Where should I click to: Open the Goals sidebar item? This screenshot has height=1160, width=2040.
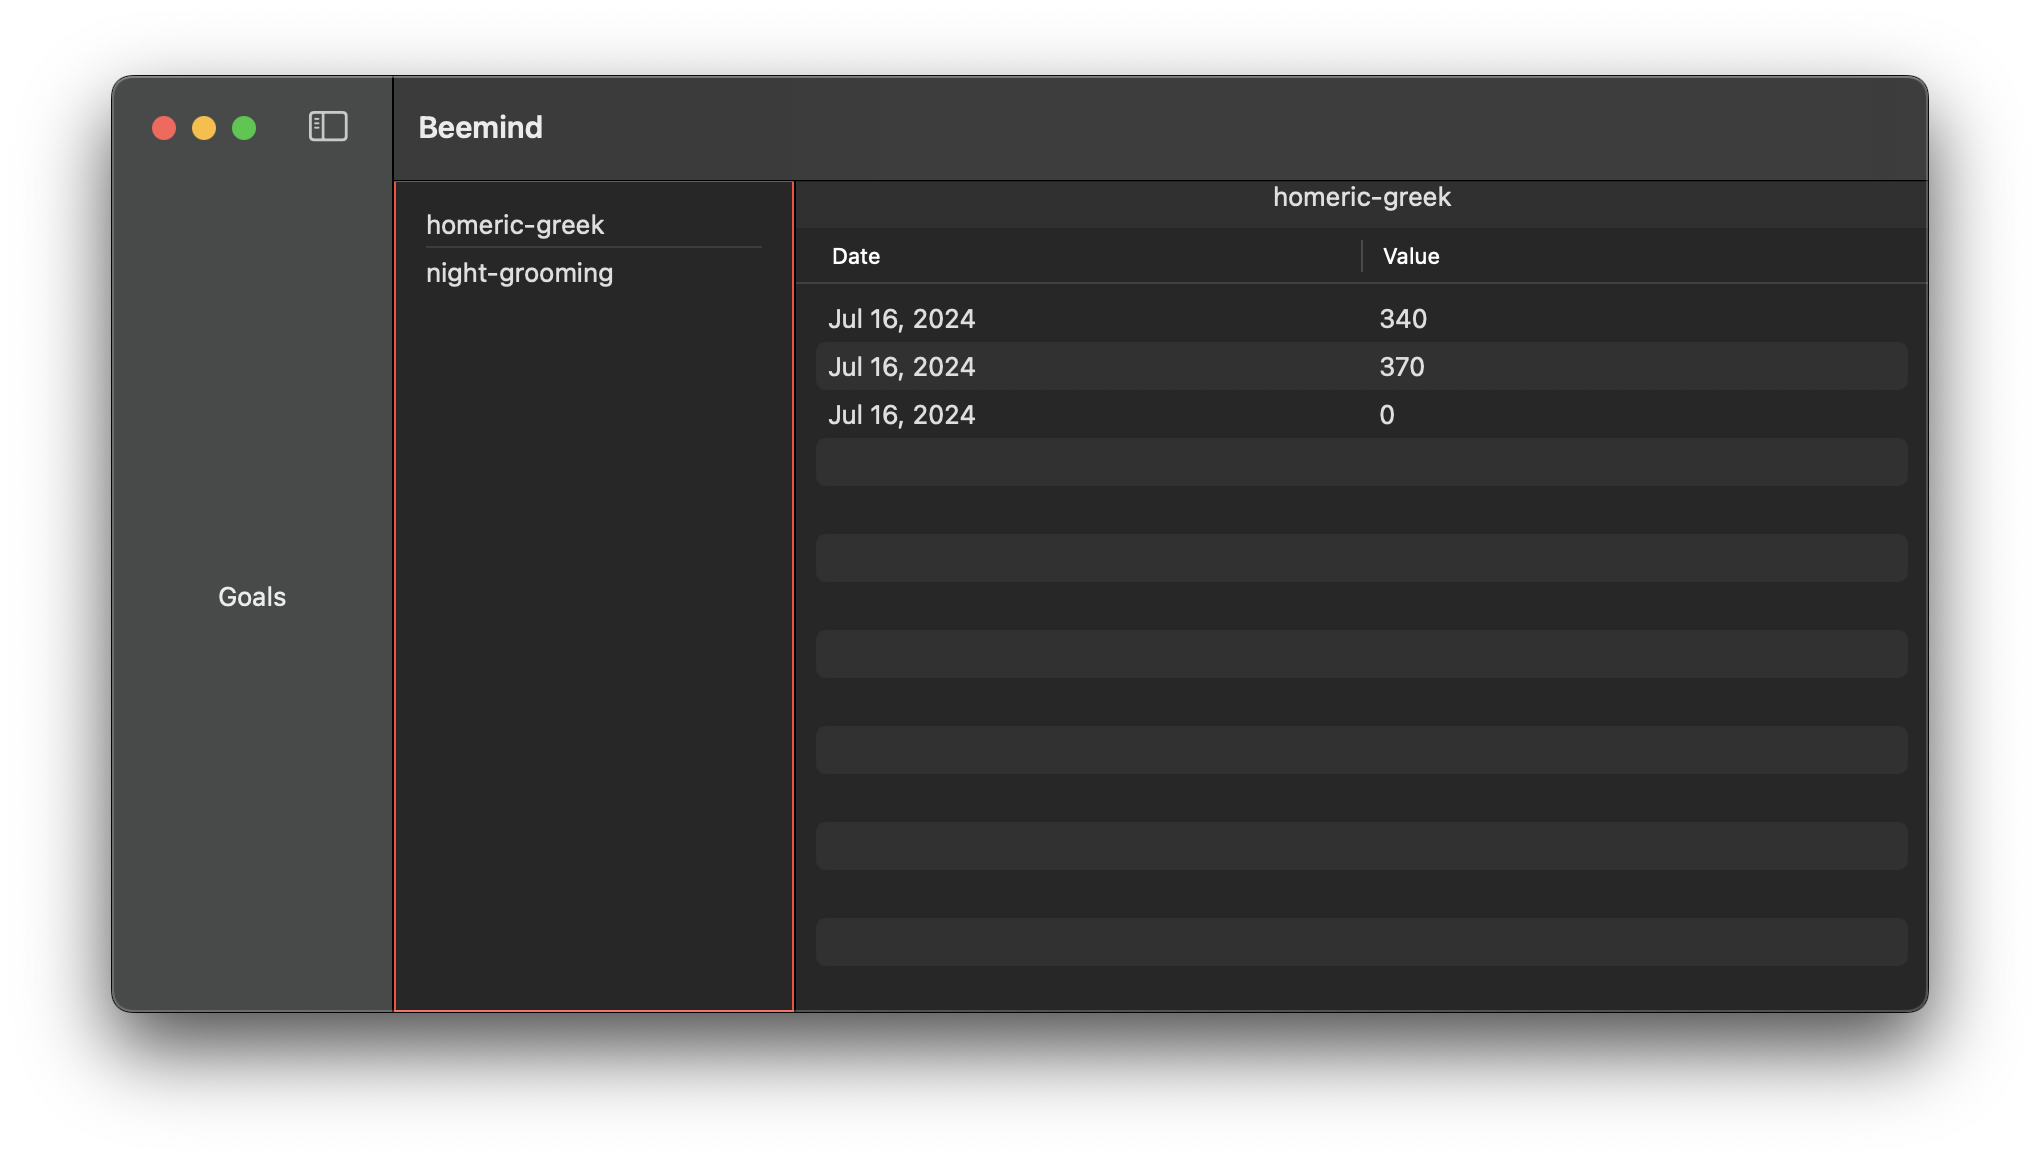[252, 597]
